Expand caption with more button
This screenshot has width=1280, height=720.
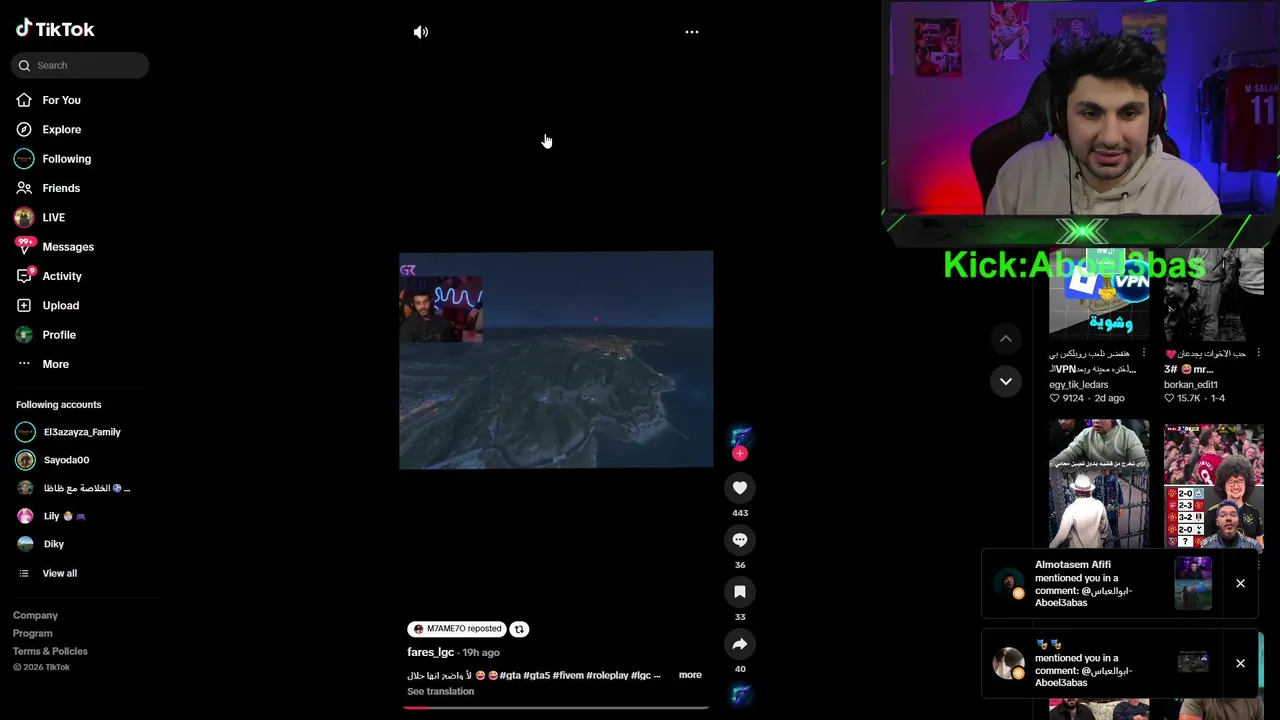coord(690,675)
